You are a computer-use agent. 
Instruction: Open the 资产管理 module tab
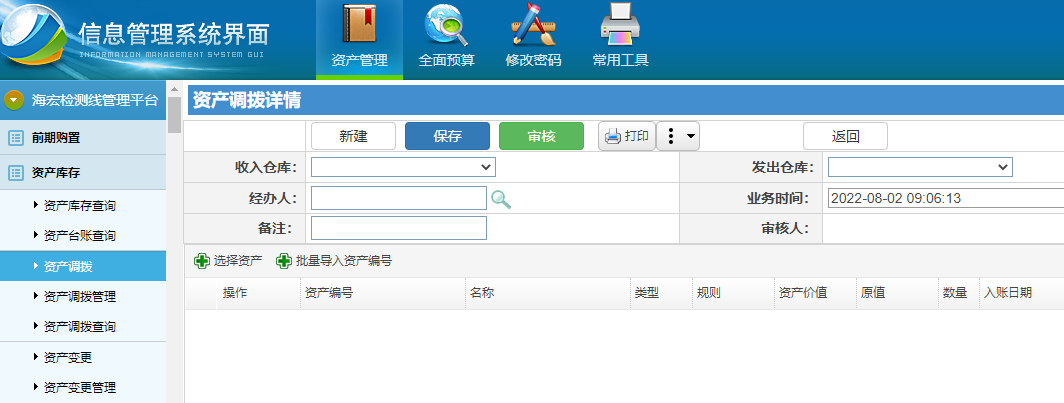[359, 39]
